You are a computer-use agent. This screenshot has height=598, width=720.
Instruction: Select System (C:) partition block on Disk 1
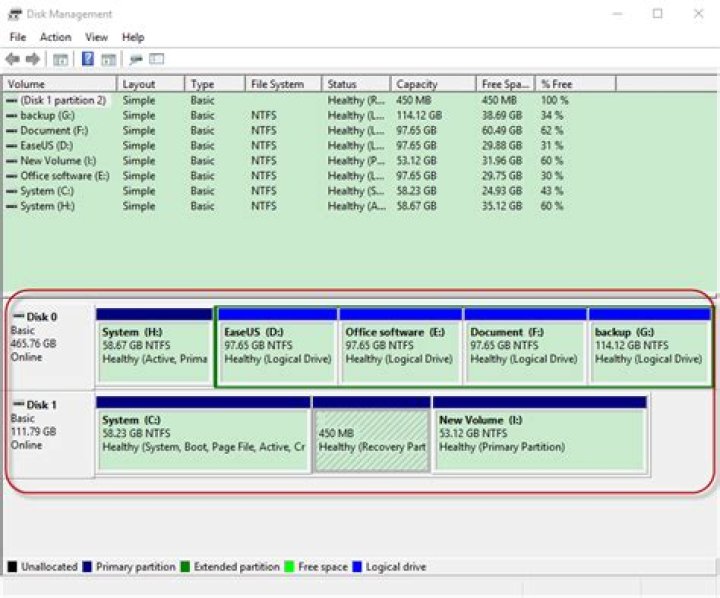click(x=203, y=434)
